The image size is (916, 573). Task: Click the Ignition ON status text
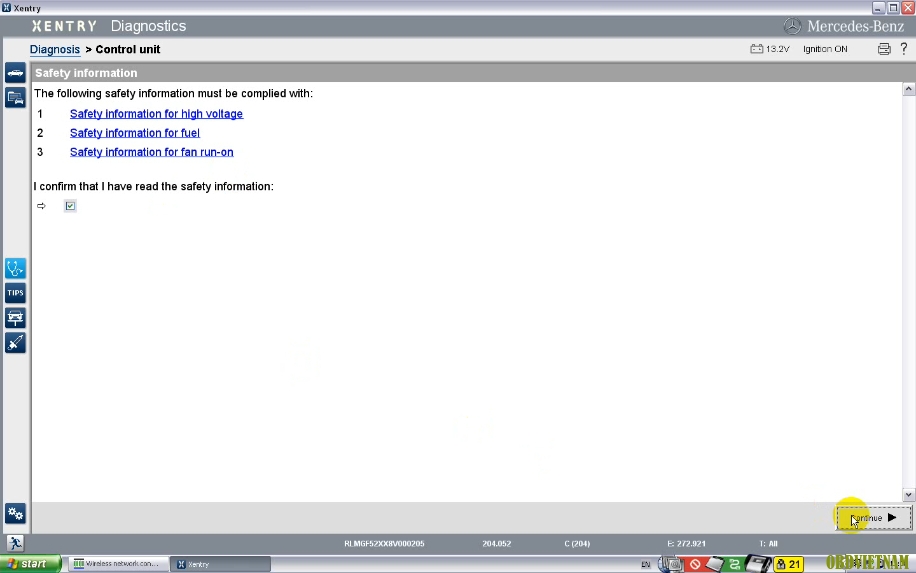825,49
